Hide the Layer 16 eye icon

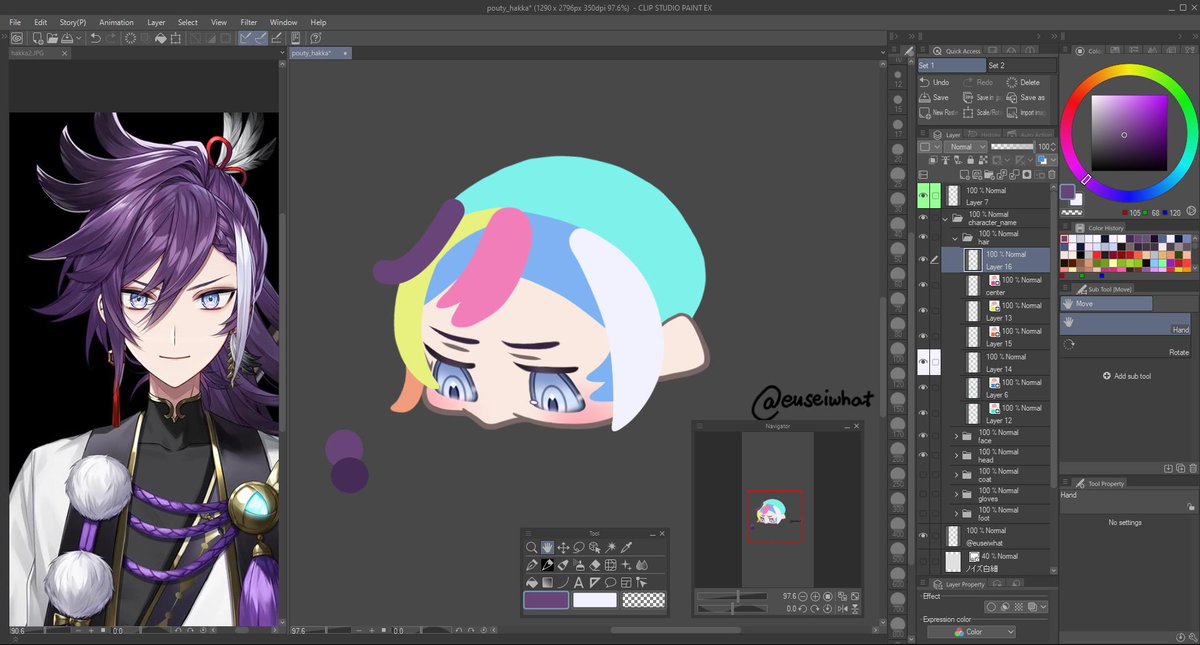[x=923, y=260]
